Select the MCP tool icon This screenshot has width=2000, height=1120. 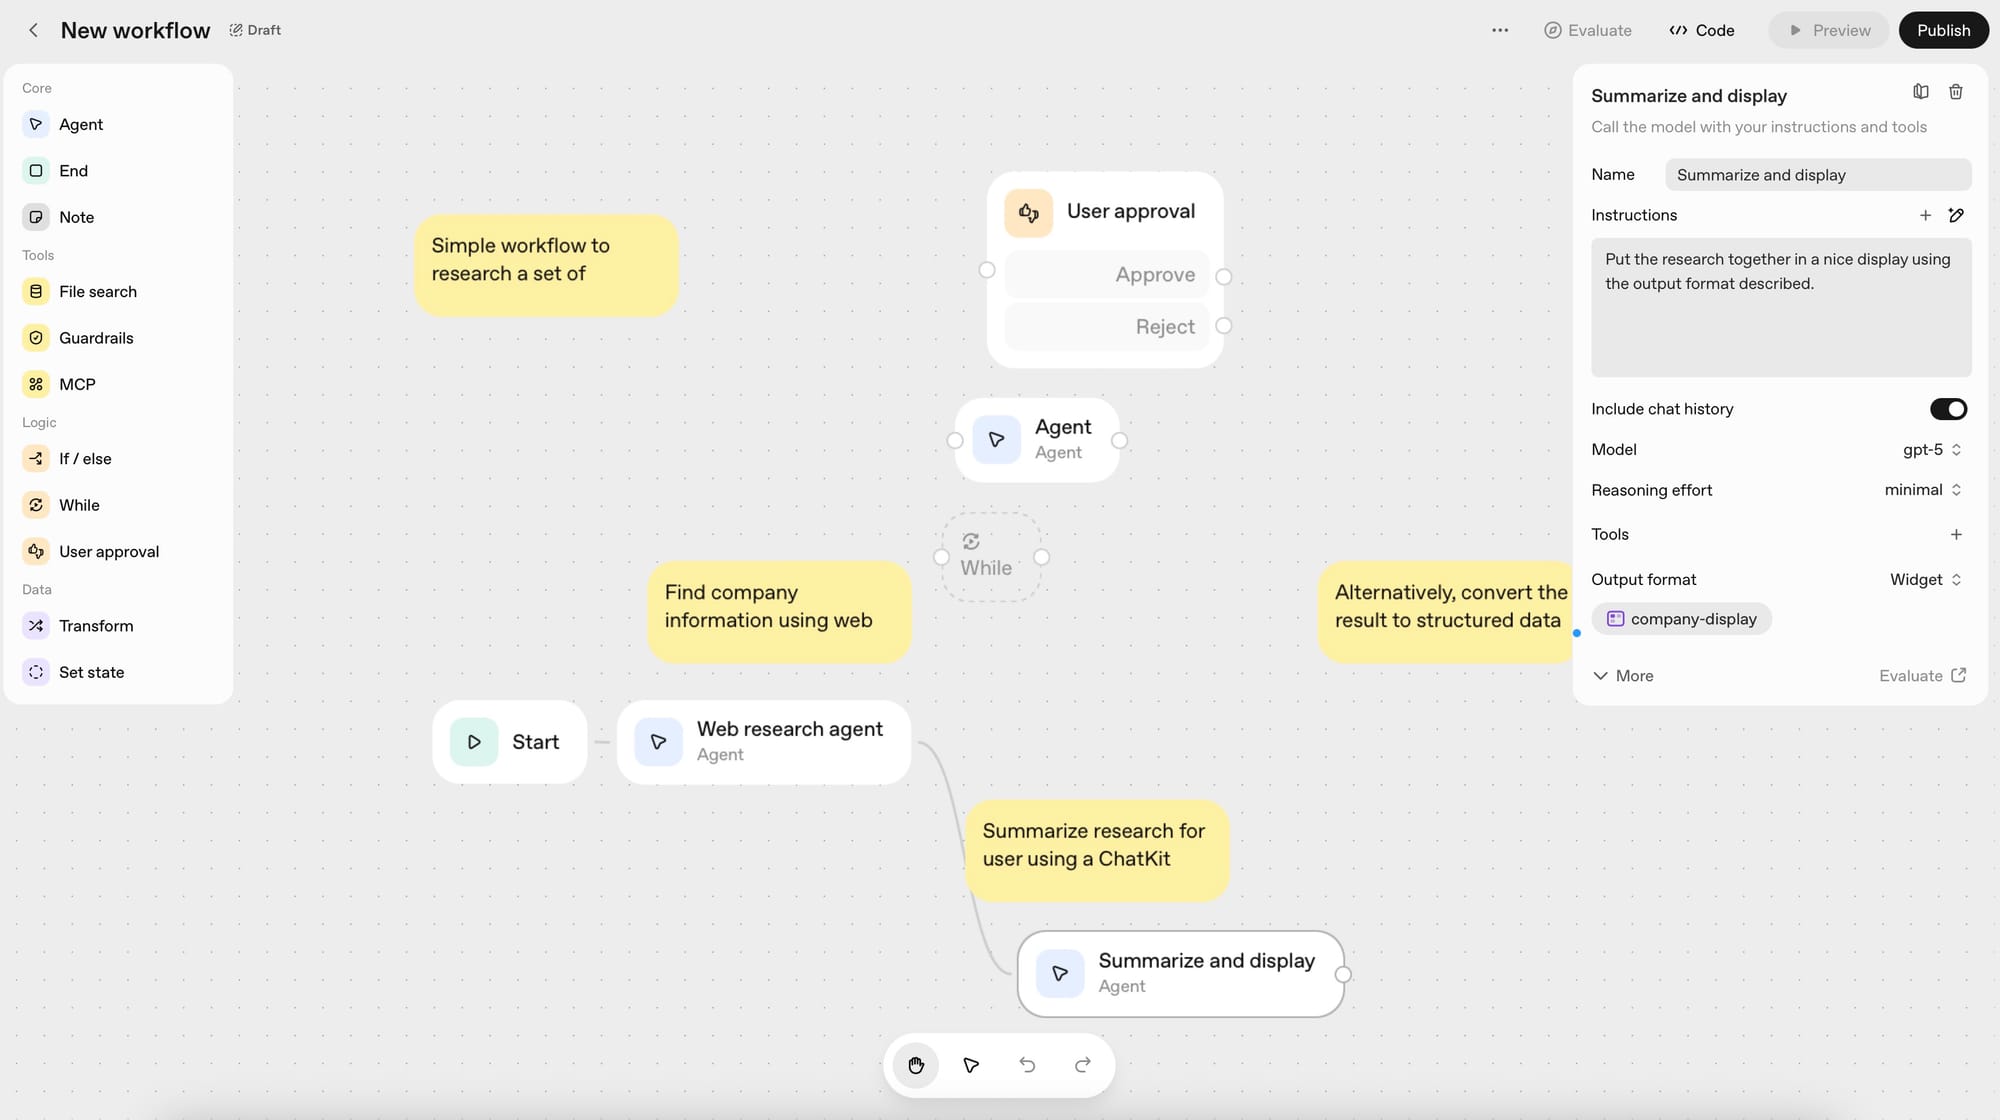click(x=36, y=383)
